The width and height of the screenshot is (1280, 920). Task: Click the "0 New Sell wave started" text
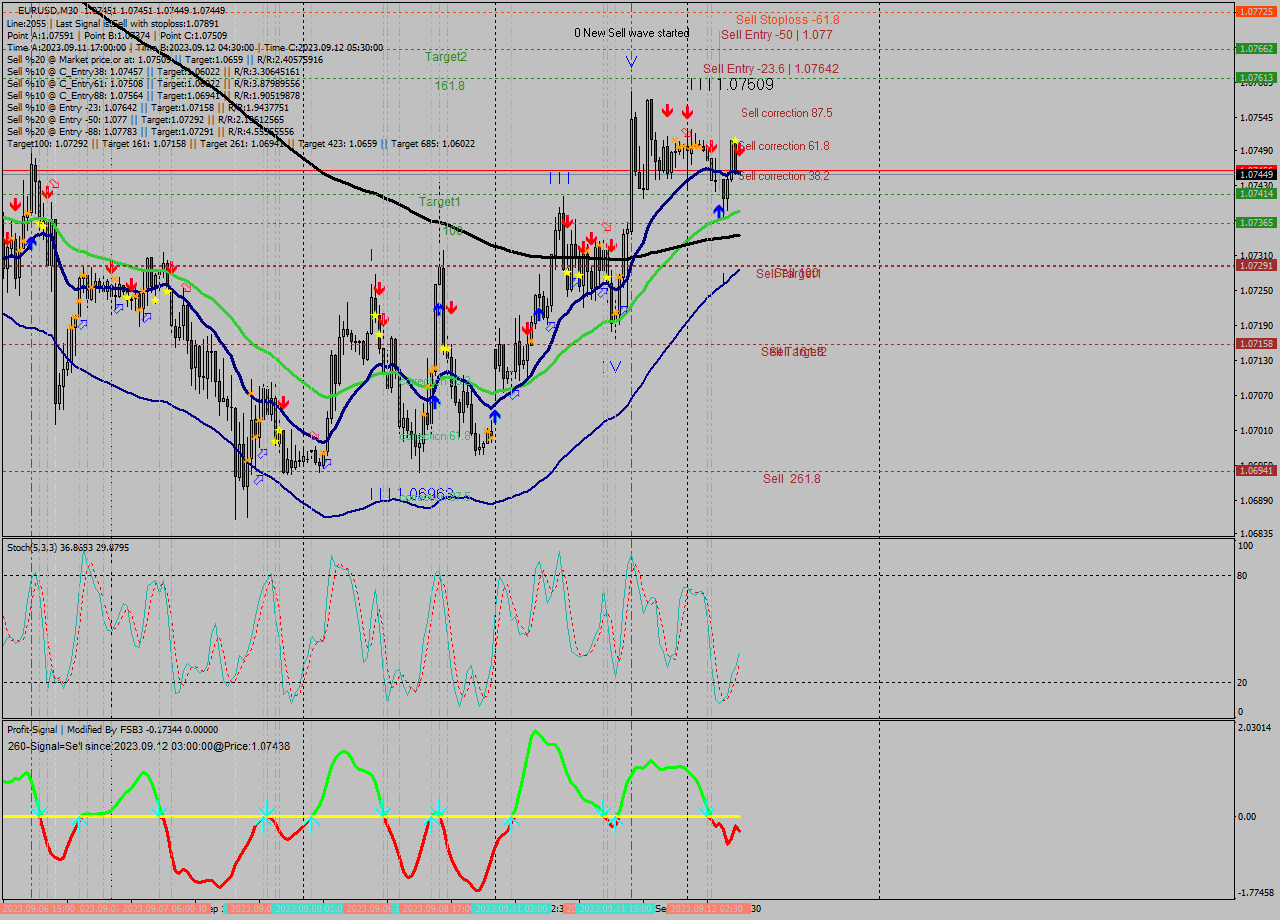(631, 33)
